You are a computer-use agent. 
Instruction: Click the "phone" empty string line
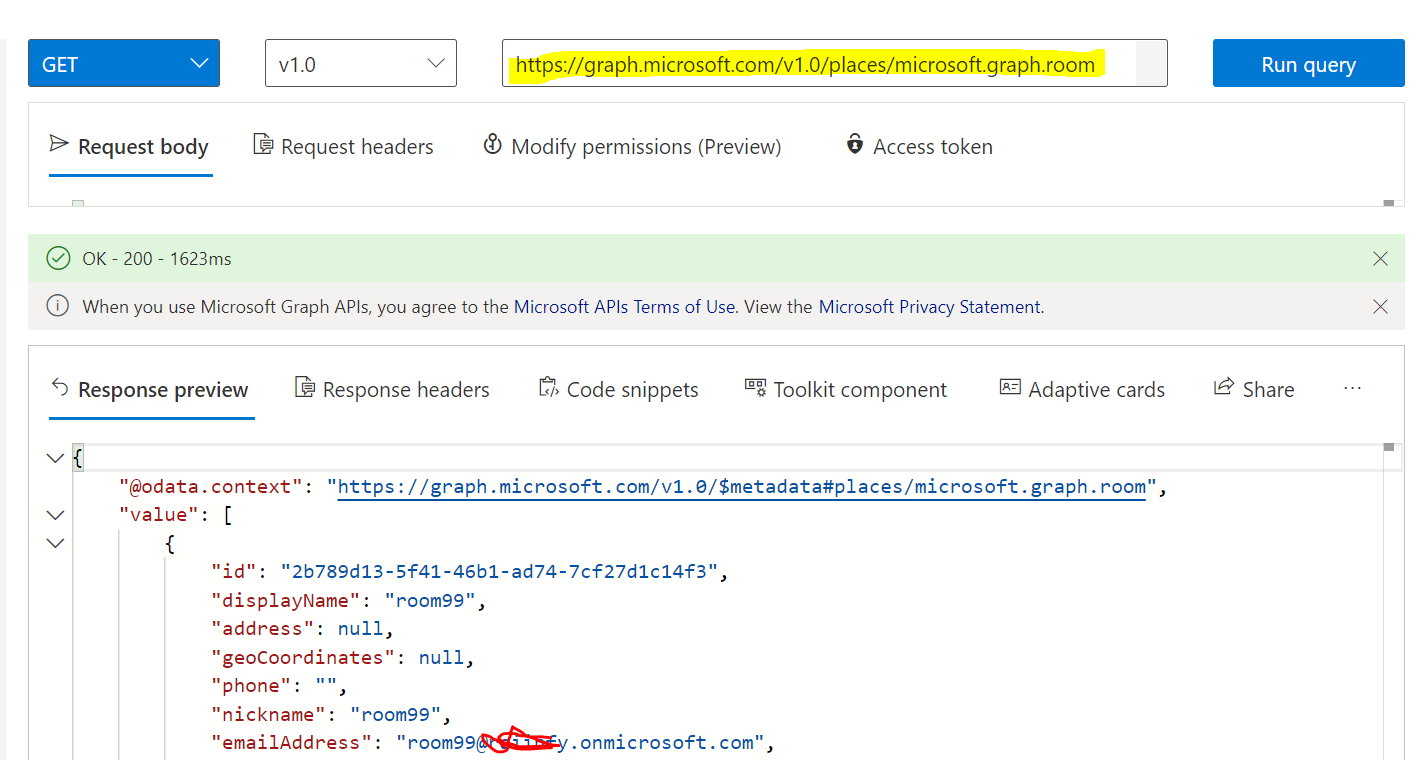click(x=278, y=686)
